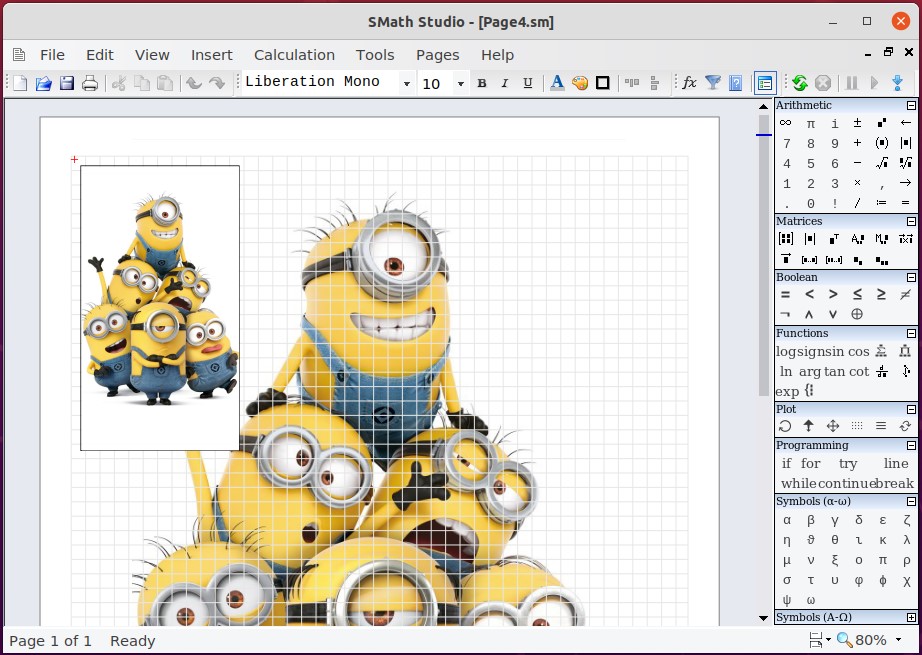The height and width of the screenshot is (655, 922).
Task: Click the Print icon in toolbar
Action: [x=90, y=83]
